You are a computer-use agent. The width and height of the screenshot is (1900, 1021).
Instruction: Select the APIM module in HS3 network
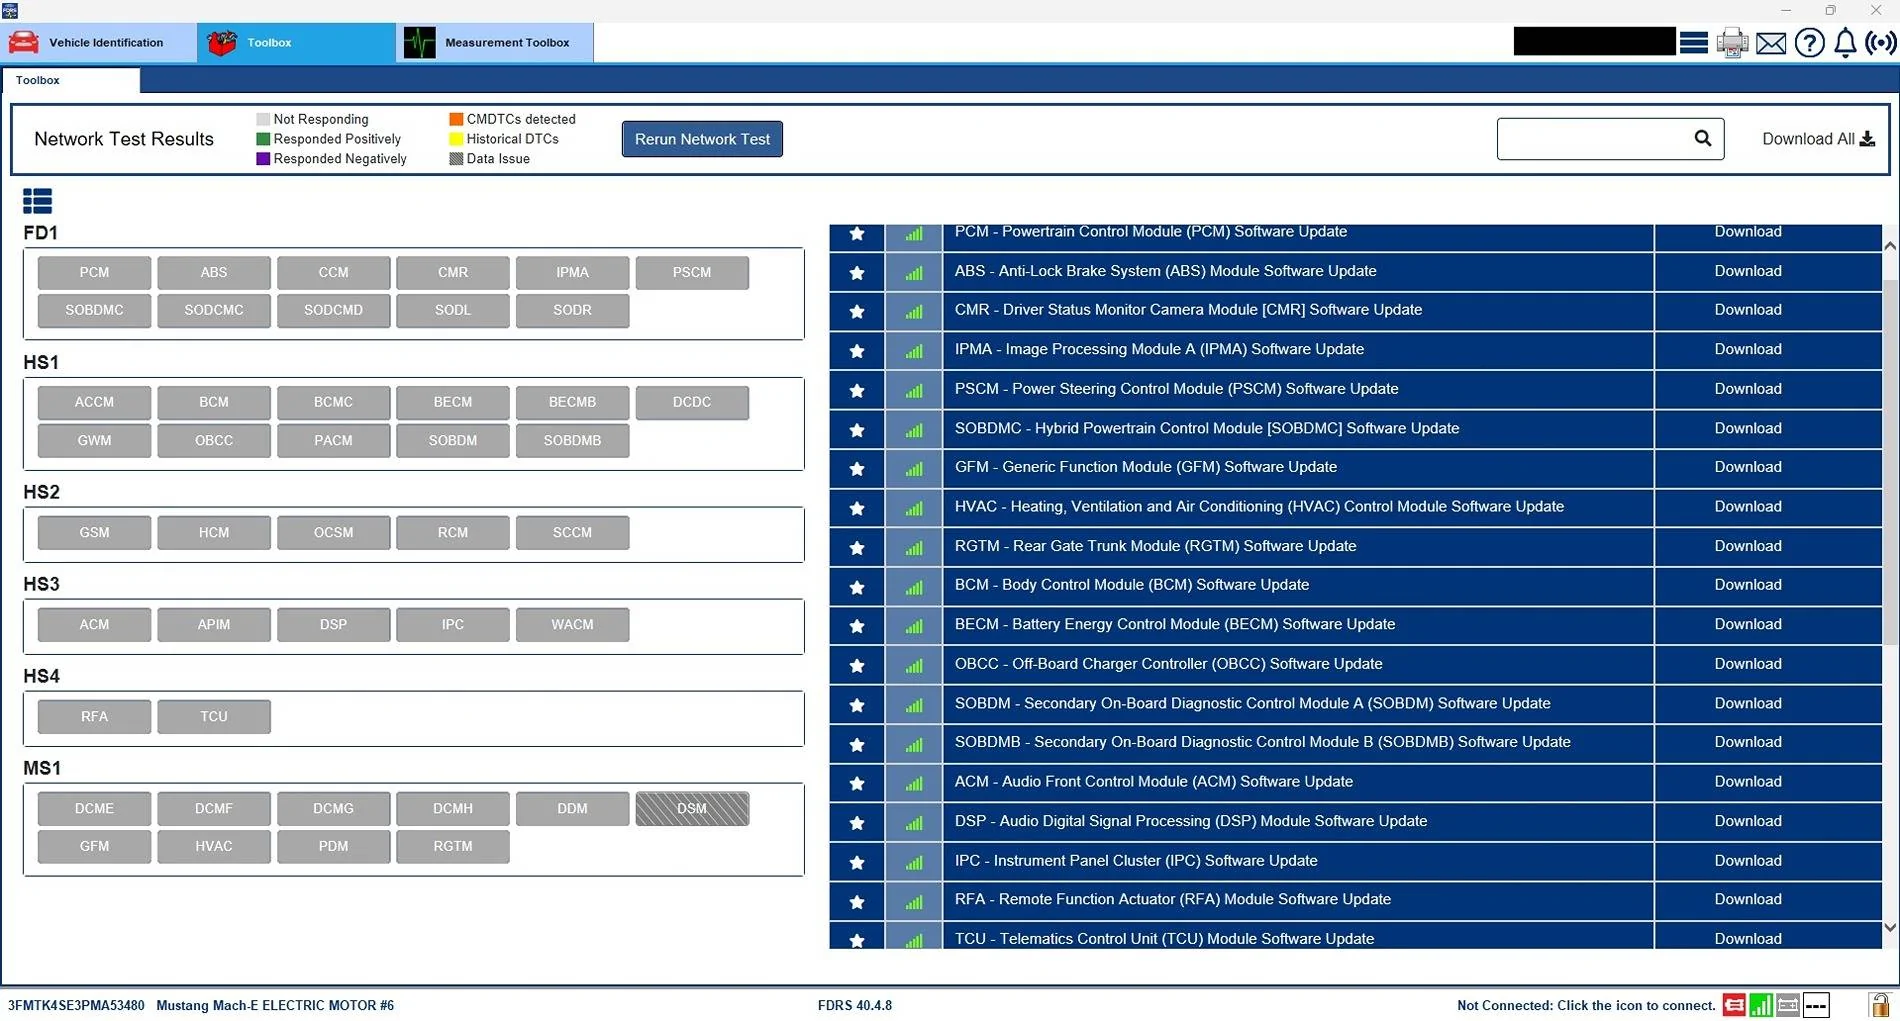[x=214, y=624]
